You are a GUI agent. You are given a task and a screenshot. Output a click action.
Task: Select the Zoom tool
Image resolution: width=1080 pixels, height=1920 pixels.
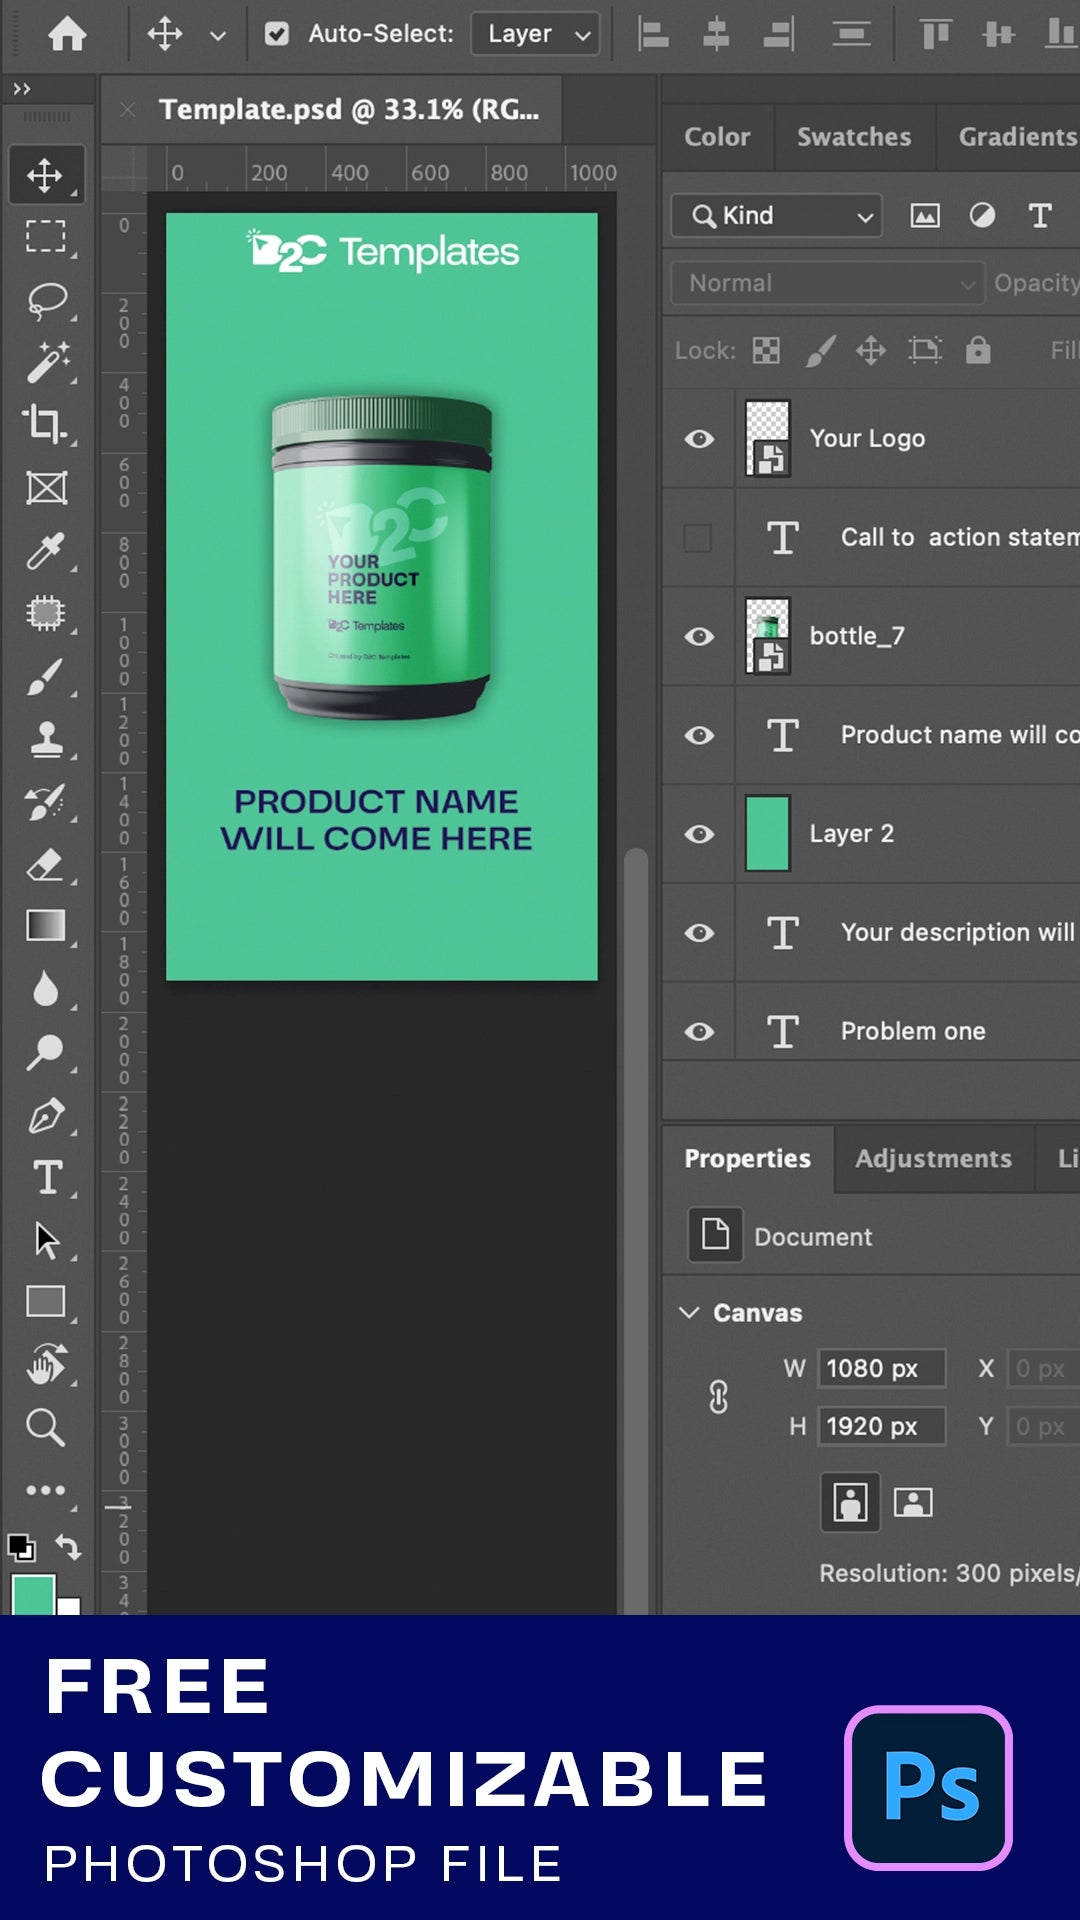[45, 1427]
